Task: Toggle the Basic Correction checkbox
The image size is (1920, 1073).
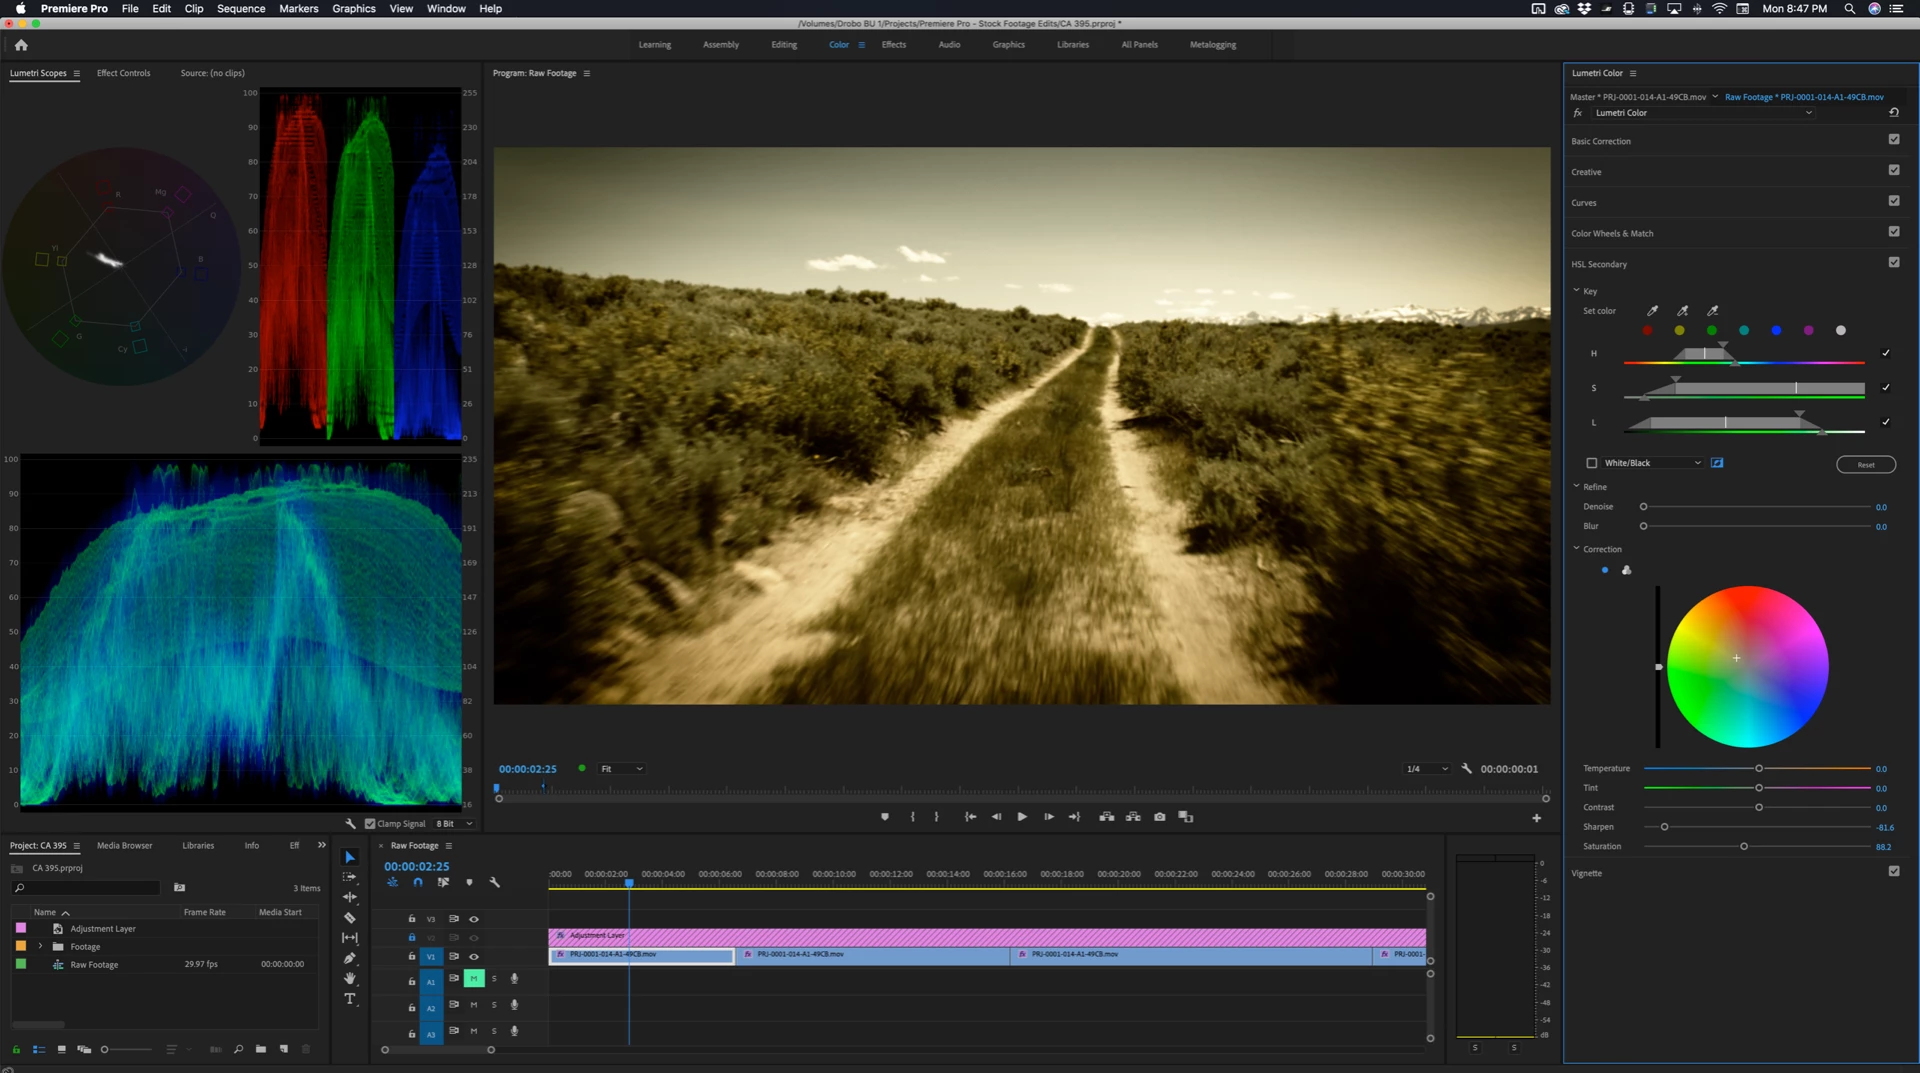Action: [1894, 140]
